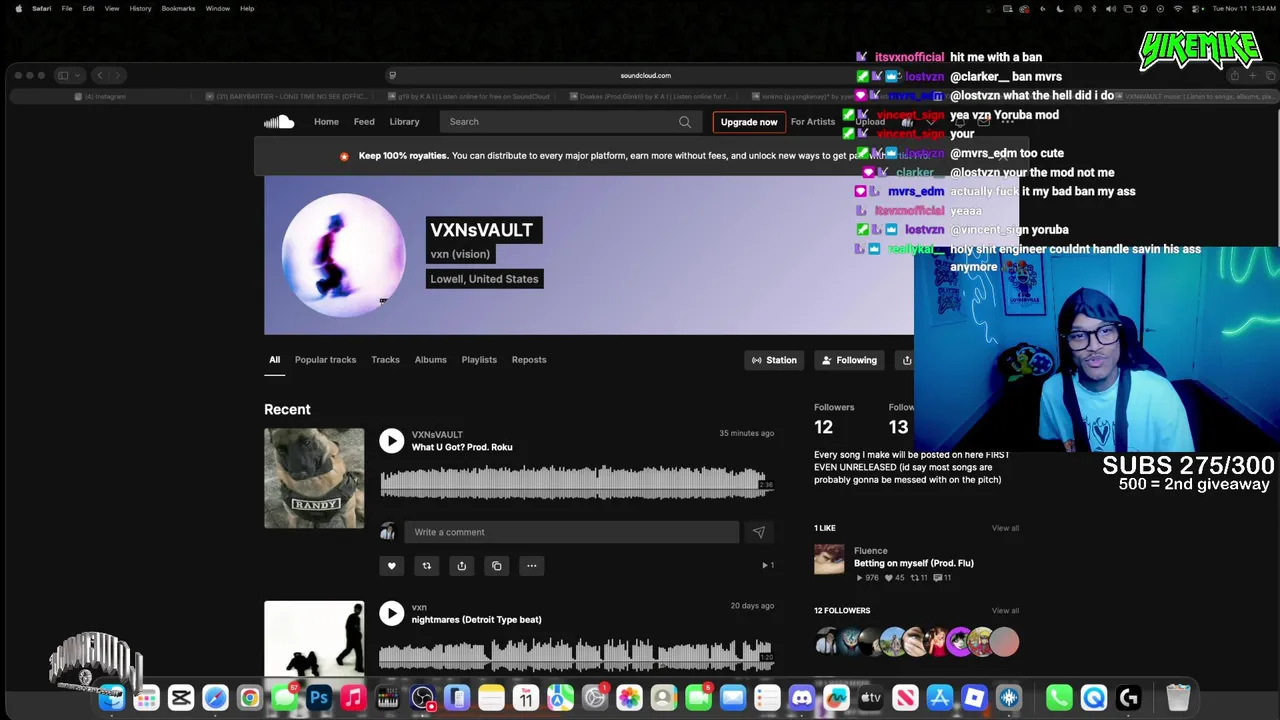
Task: Copy link of What U Got? track
Action: click(496, 566)
